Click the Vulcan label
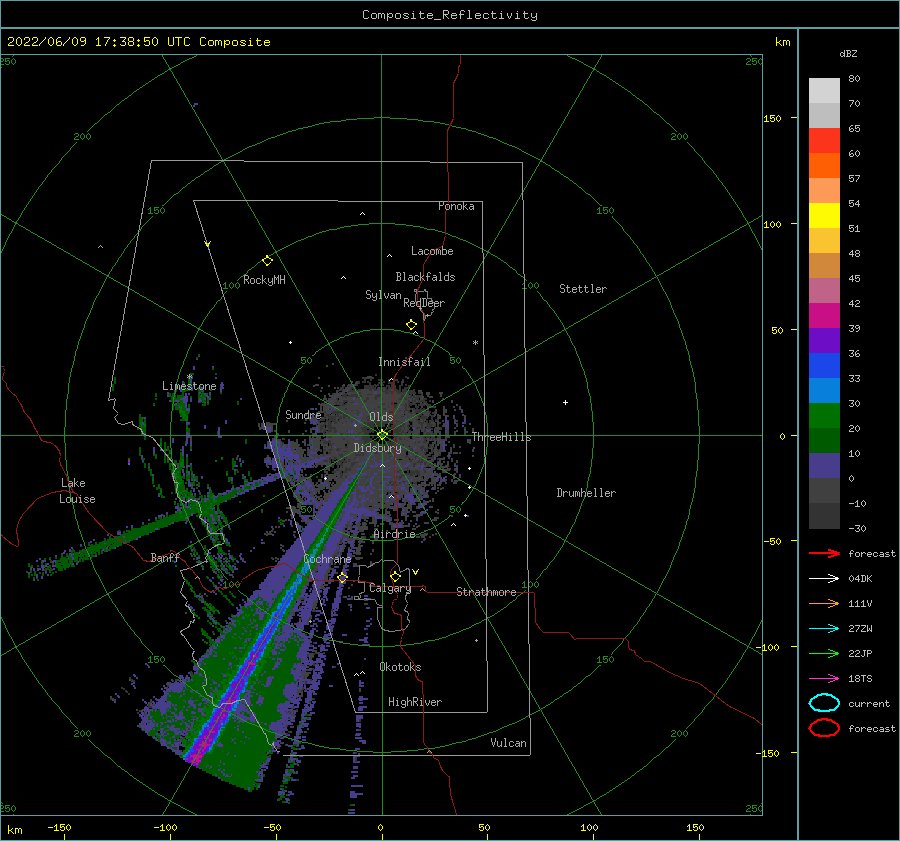900x841 pixels. pos(508,743)
